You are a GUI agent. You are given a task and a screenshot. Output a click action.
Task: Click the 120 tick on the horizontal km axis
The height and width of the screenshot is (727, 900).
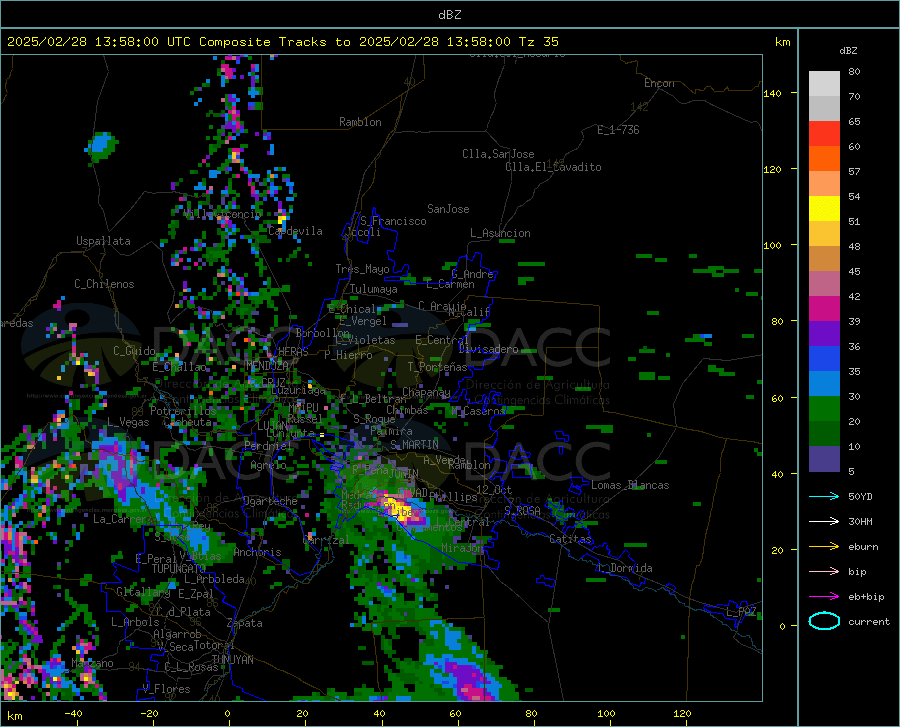[x=682, y=713]
